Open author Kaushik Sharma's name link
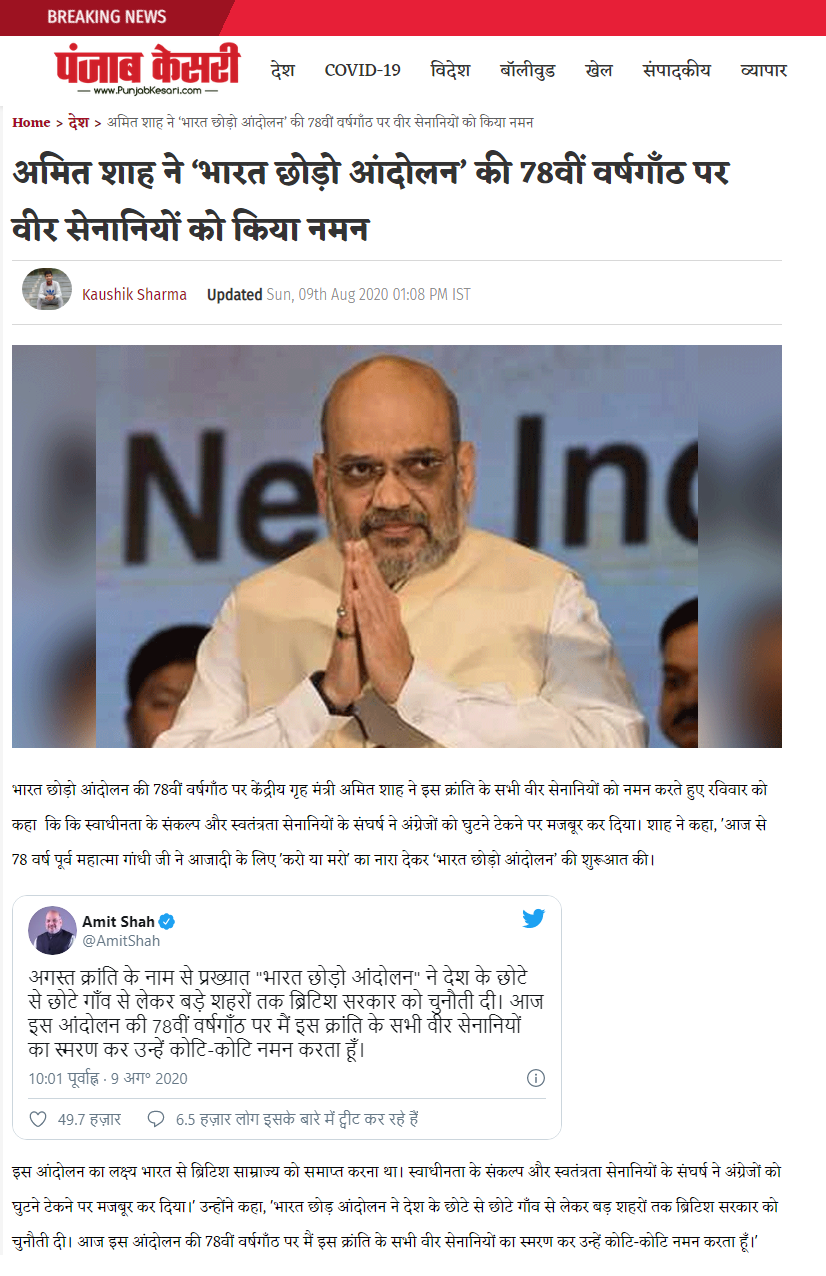The height and width of the screenshot is (1276, 826). coord(134,295)
